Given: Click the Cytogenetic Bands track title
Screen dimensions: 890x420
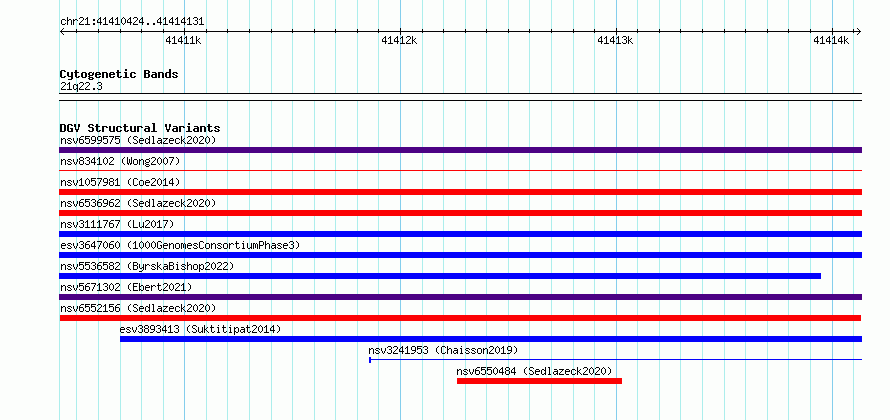Looking at the screenshot, I should pos(119,74).
